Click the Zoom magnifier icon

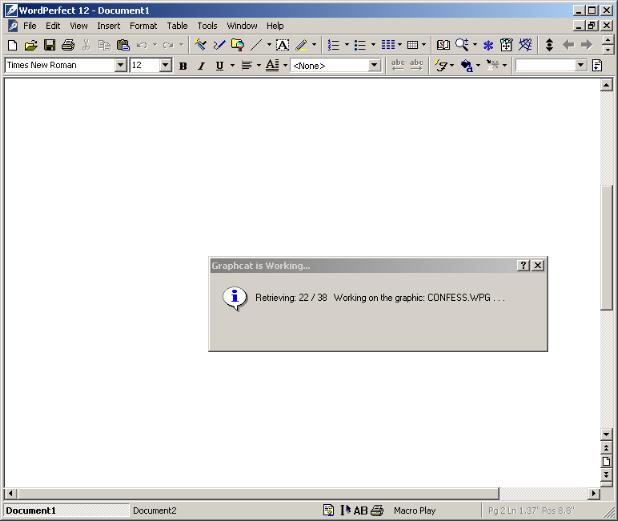click(x=462, y=45)
